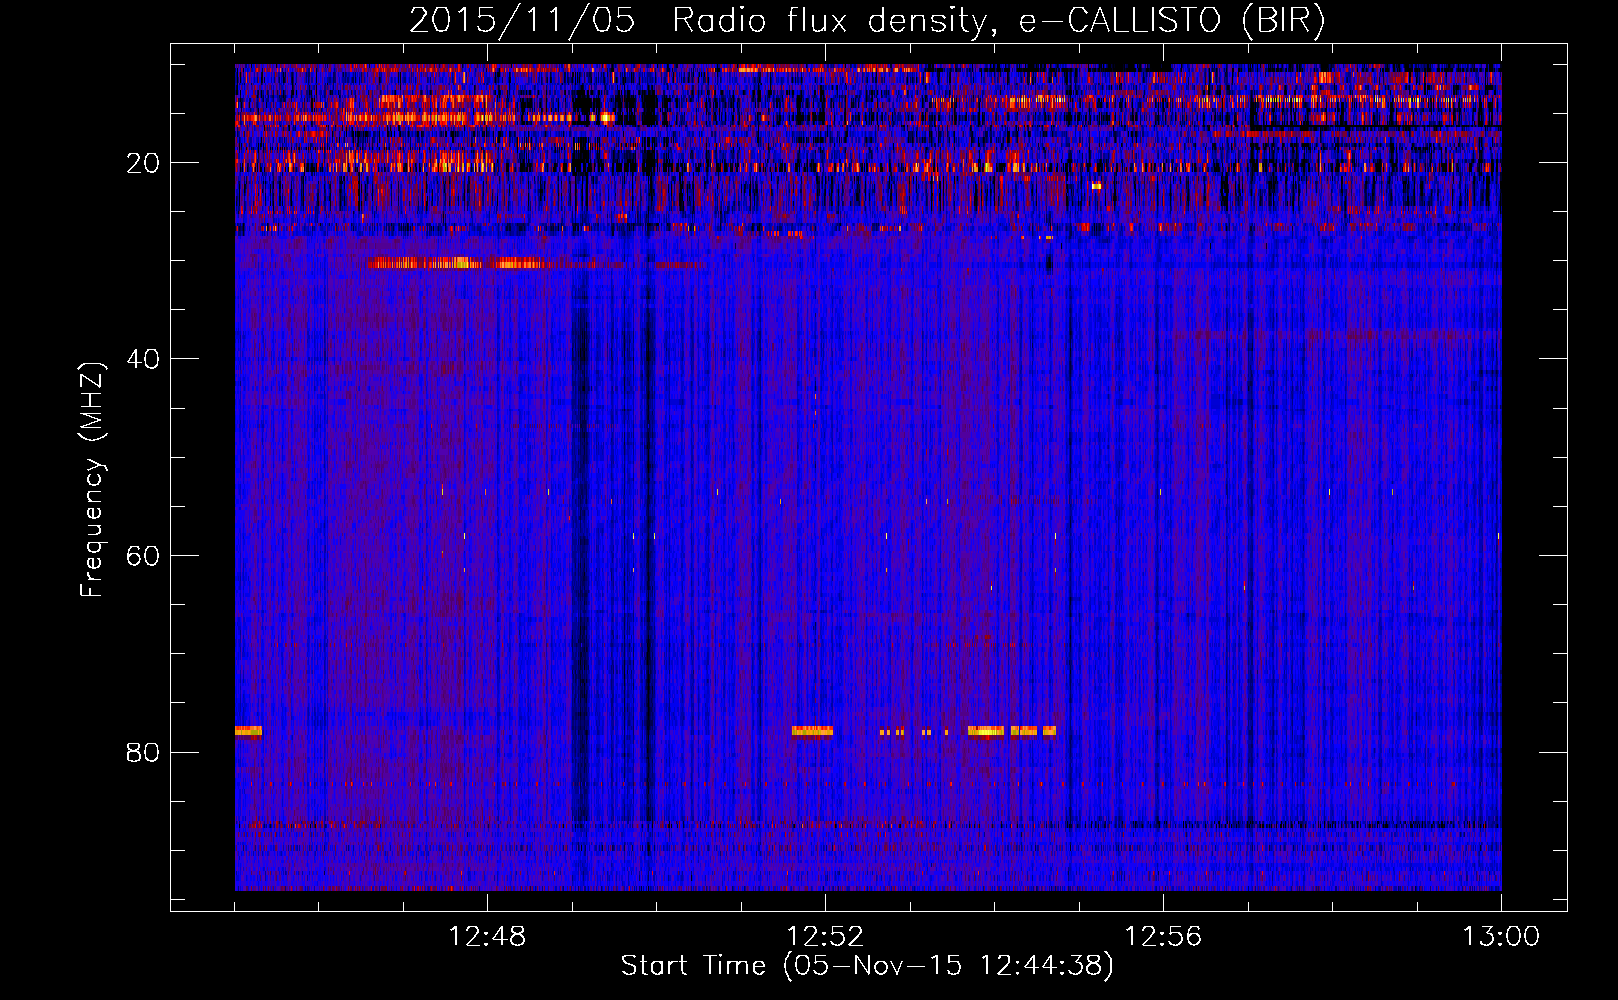1618x1000 pixels.
Task: Click the yellow 78 MHz signal near 12:52
Action: tap(812, 731)
